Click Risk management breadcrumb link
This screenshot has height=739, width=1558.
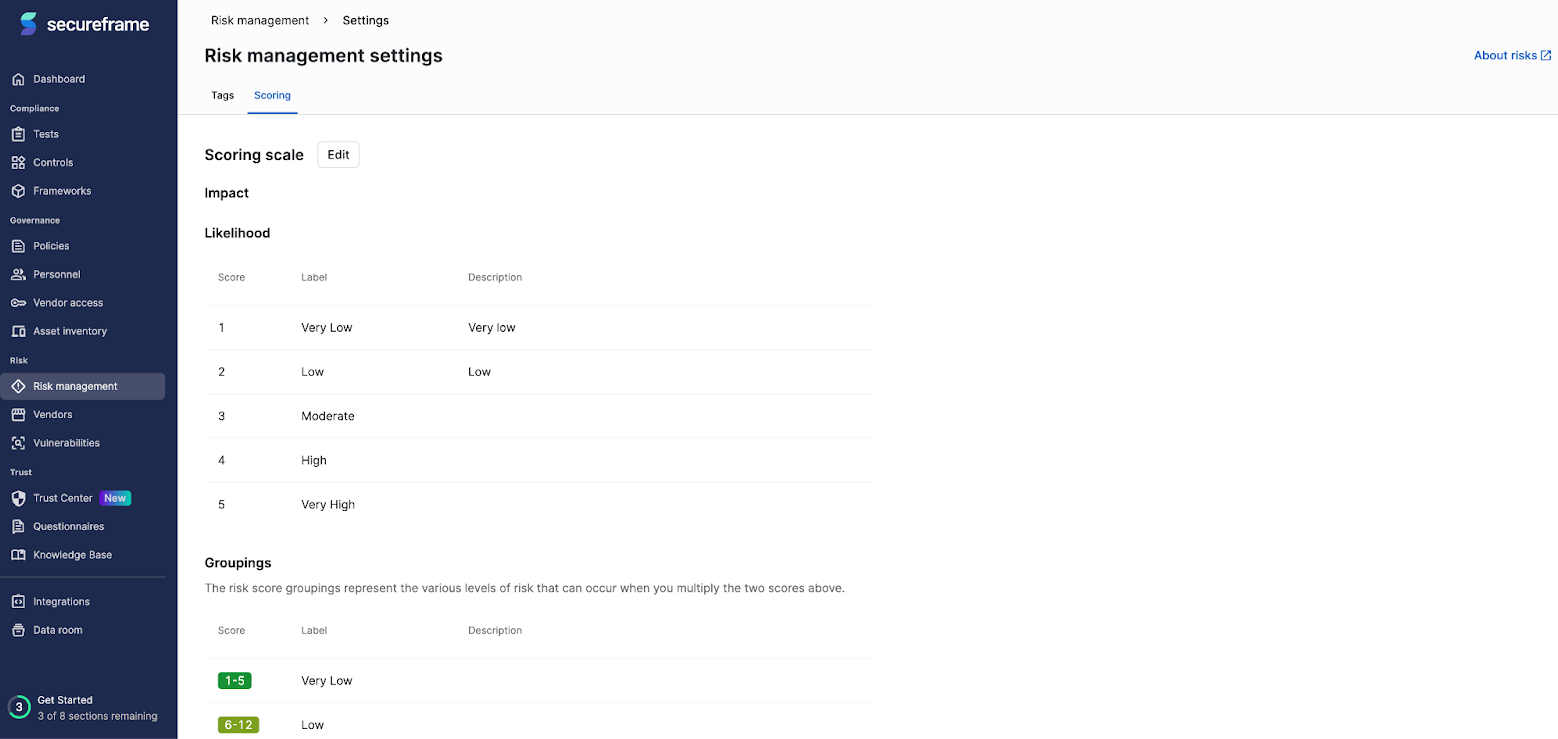click(260, 20)
